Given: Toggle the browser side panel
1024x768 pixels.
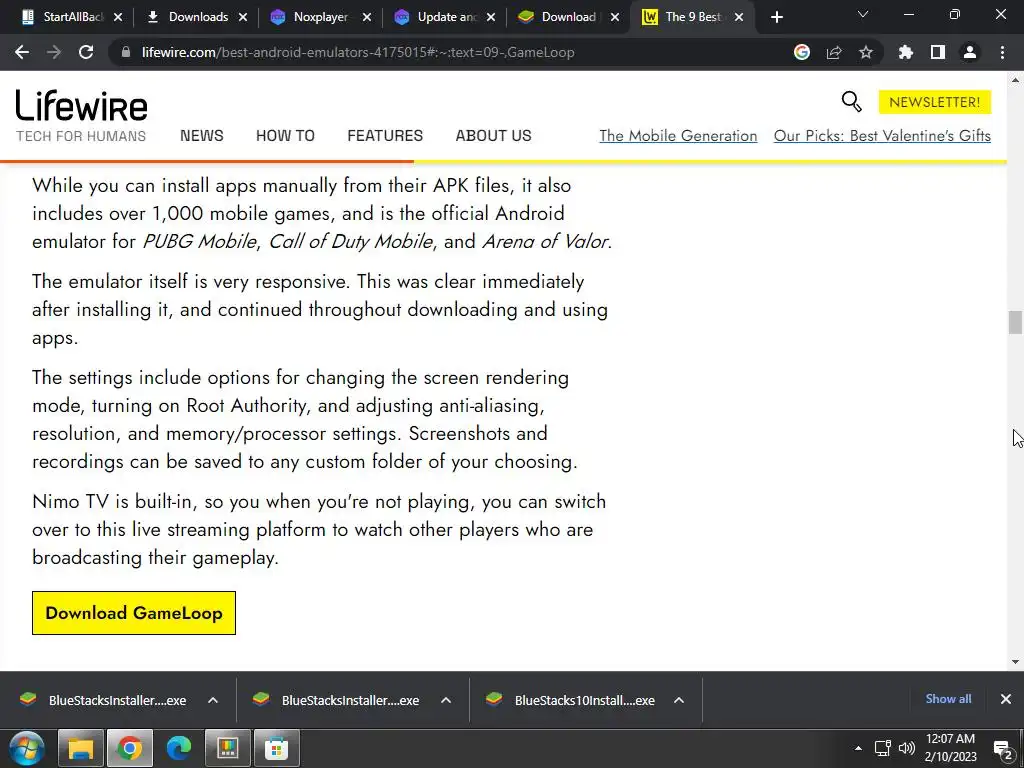Looking at the screenshot, I should (x=938, y=52).
